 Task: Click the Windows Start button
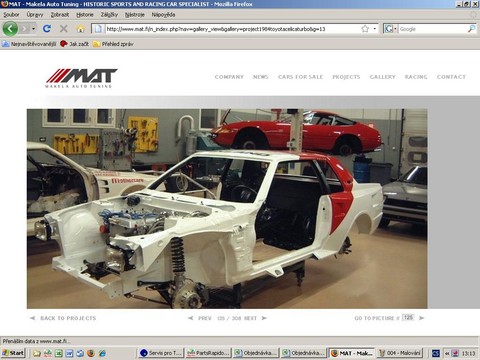click(13, 353)
